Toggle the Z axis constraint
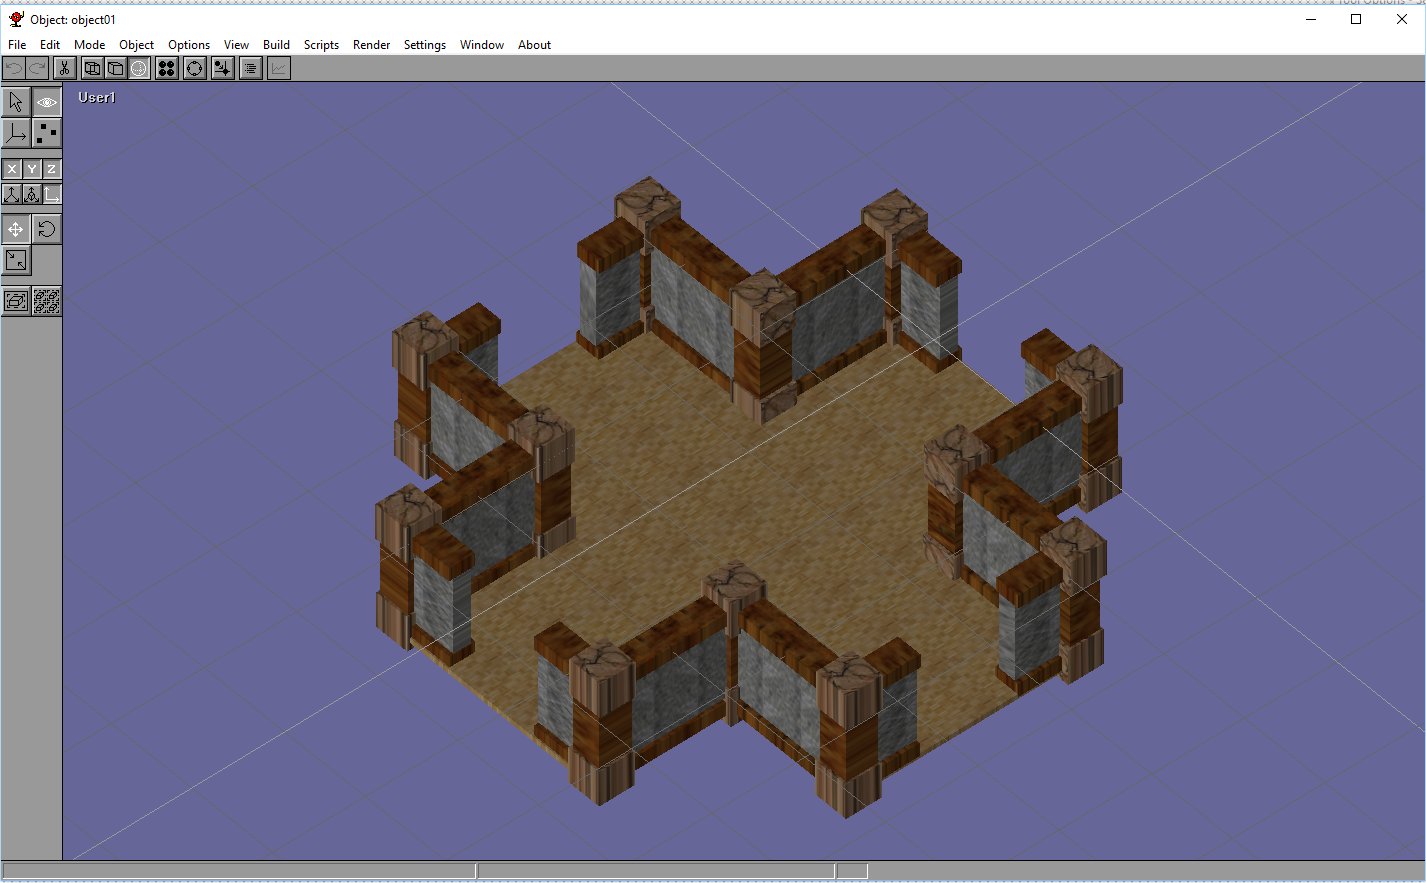 [x=52, y=169]
